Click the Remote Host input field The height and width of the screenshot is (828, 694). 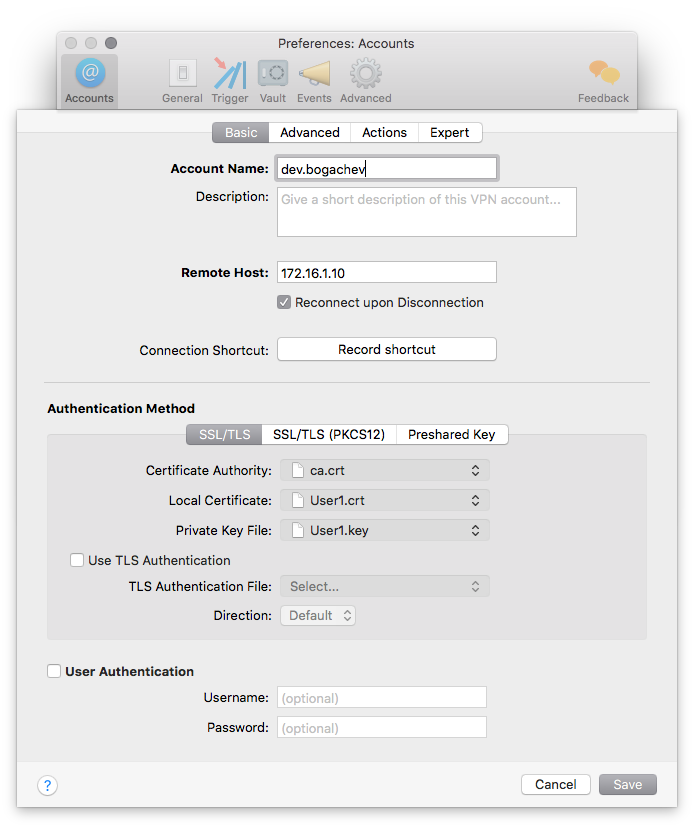(386, 272)
